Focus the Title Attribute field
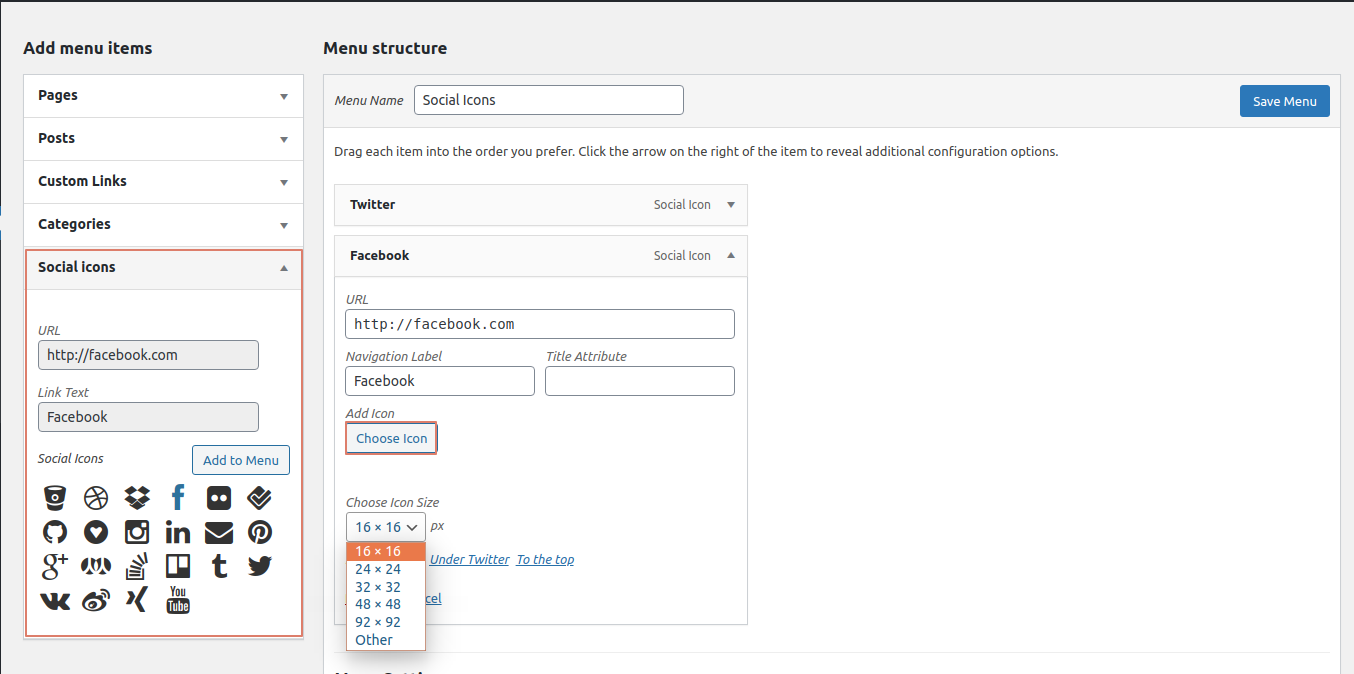1354x674 pixels. pyautogui.click(x=640, y=381)
